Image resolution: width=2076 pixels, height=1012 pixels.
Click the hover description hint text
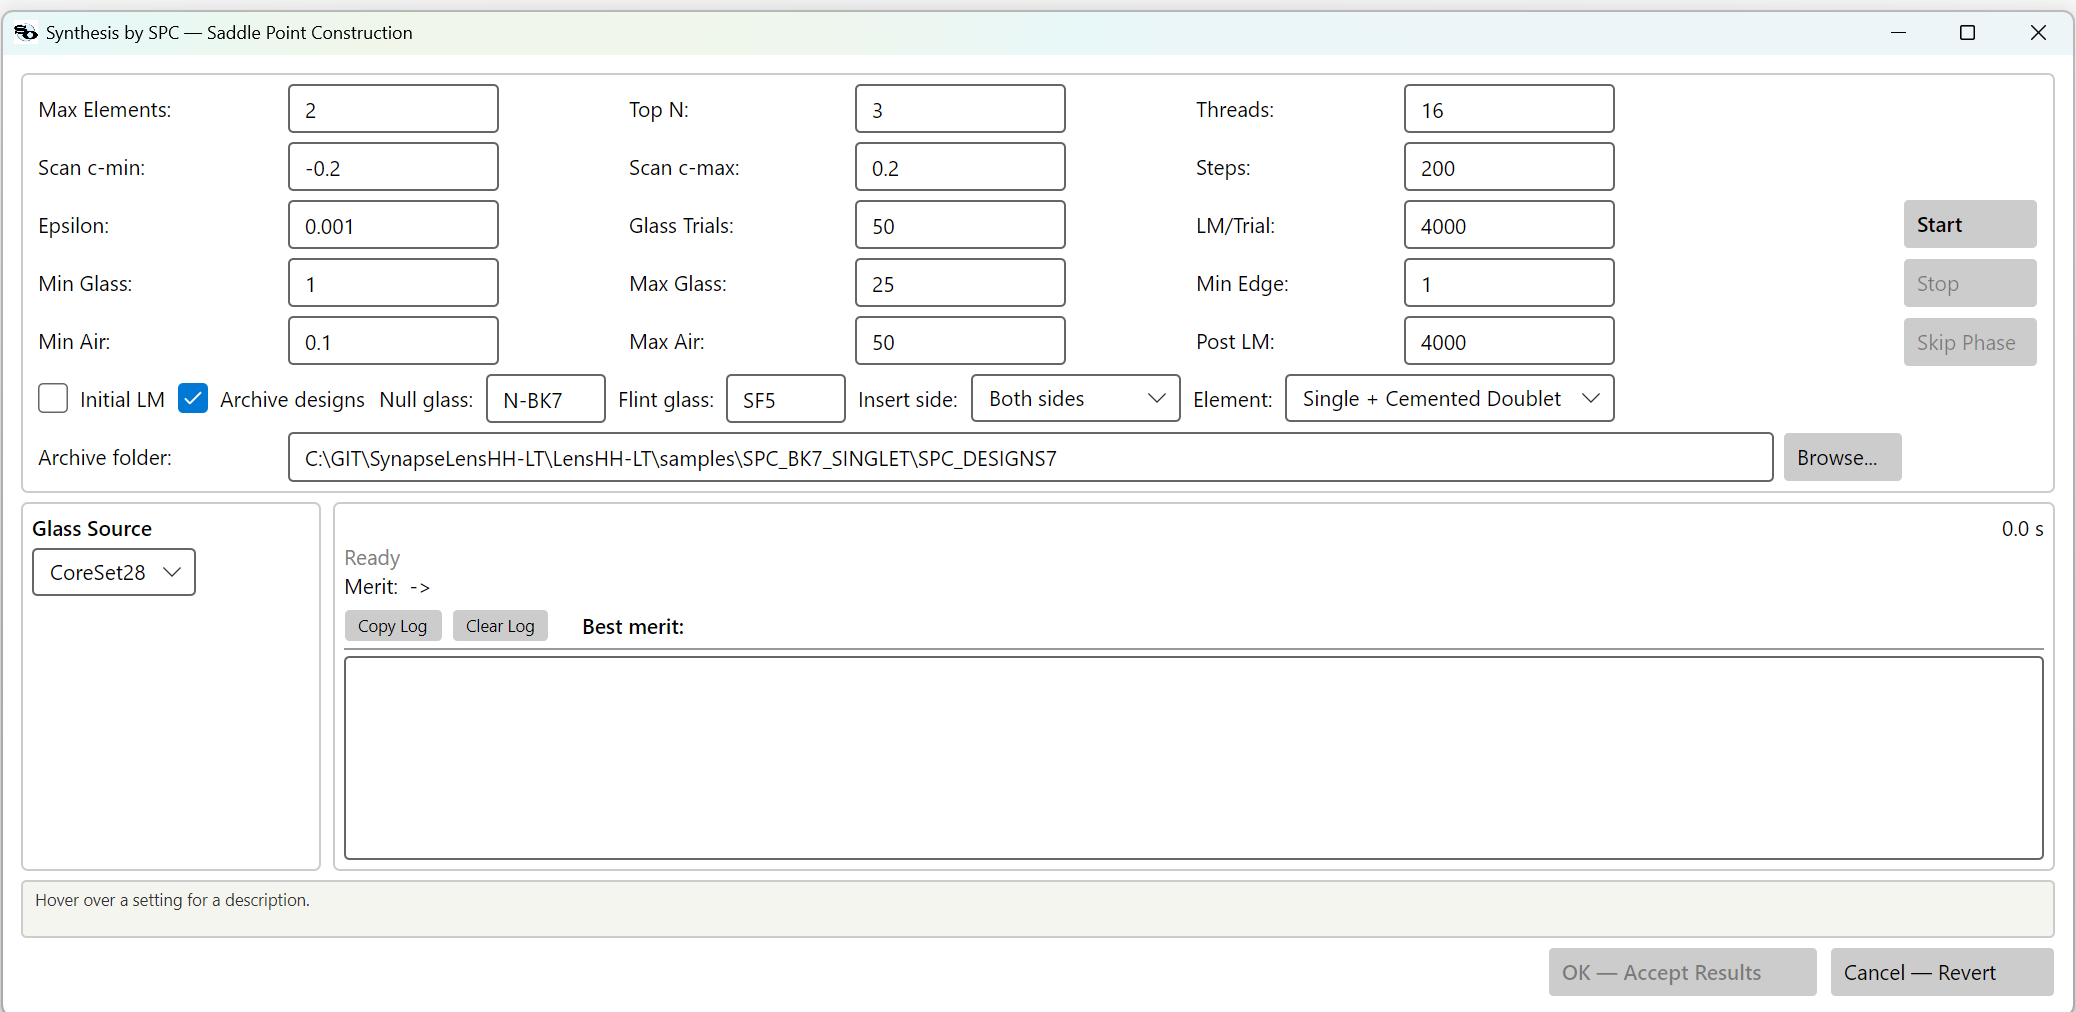[172, 900]
